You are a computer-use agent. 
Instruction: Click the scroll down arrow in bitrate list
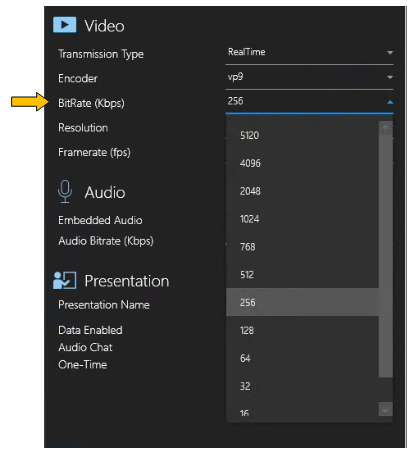(385, 409)
